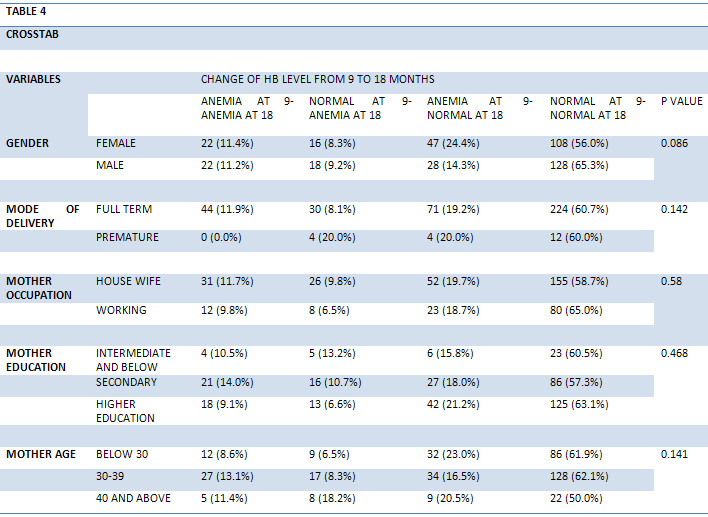The image size is (708, 517).
Task: Click the VARIABLES column header
Action: [33, 79]
